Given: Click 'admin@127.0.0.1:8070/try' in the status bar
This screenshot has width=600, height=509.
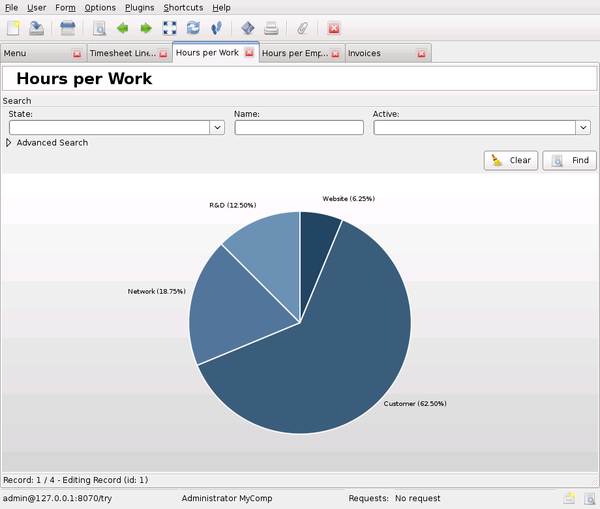Looking at the screenshot, I should coord(57,498).
